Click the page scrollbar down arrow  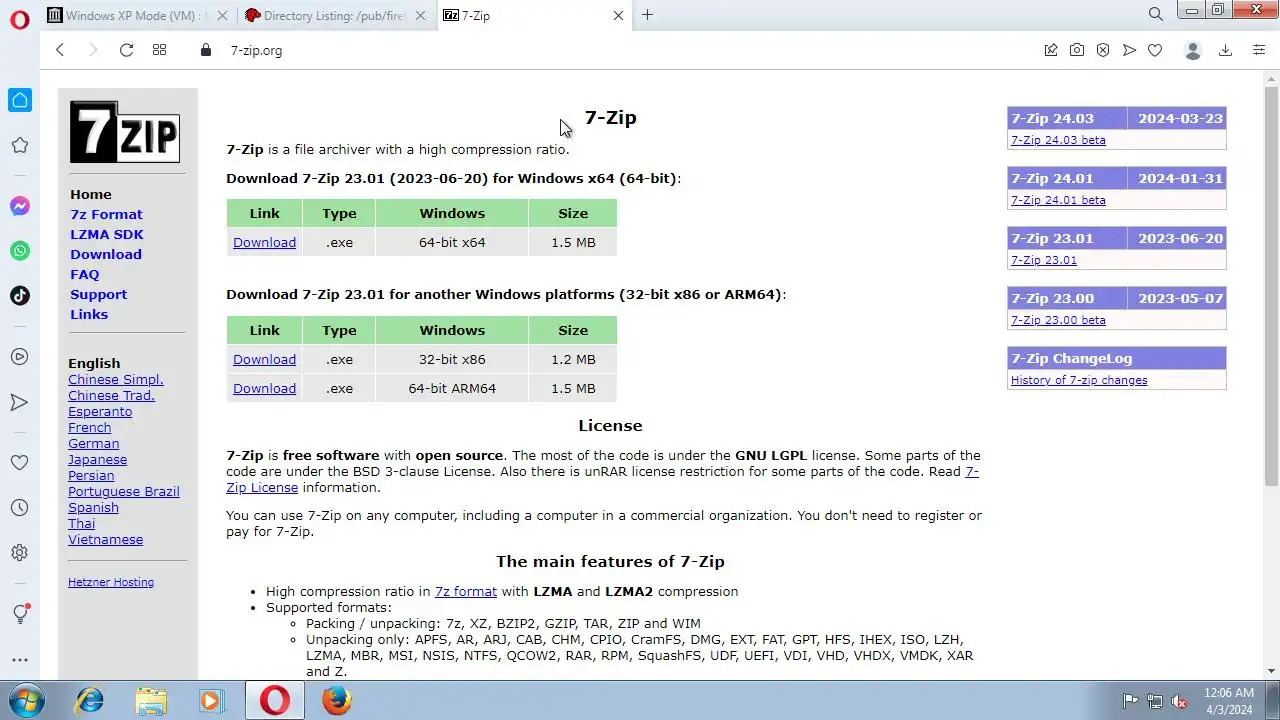1271,671
